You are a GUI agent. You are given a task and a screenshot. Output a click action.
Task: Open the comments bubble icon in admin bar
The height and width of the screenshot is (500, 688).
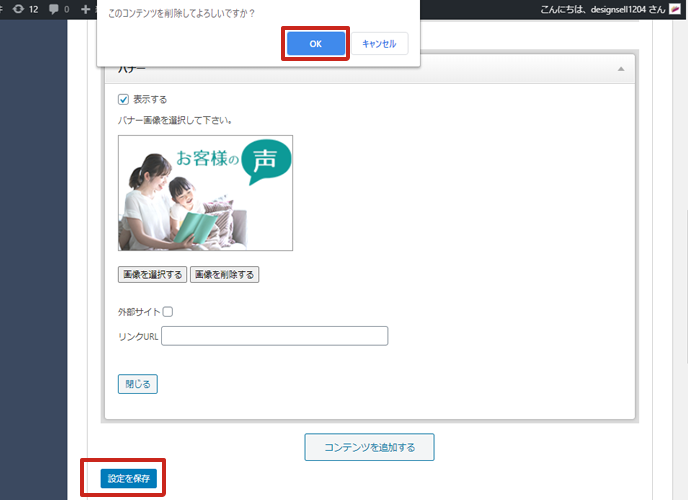click(x=54, y=9)
